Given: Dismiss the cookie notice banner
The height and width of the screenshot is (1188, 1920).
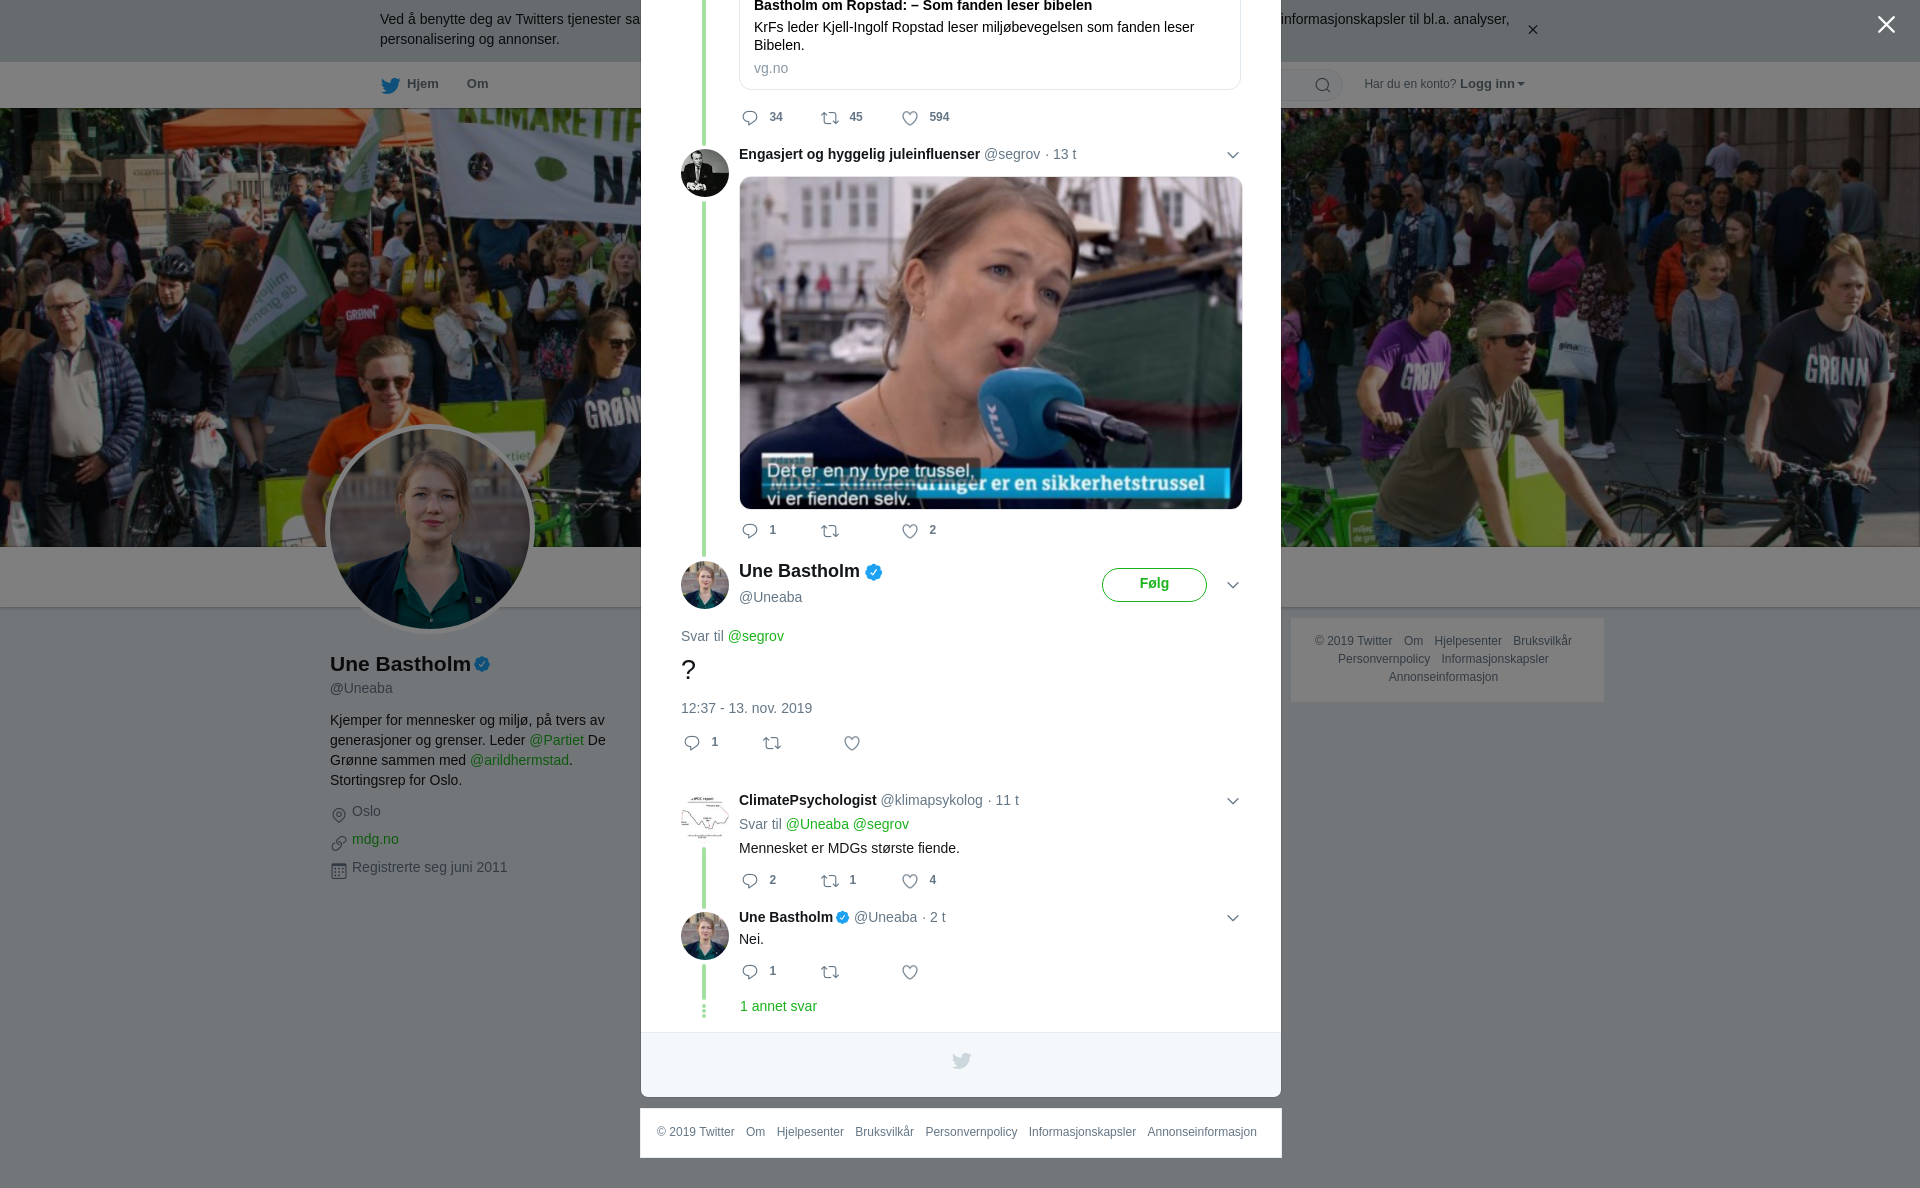Looking at the screenshot, I should click(1532, 30).
